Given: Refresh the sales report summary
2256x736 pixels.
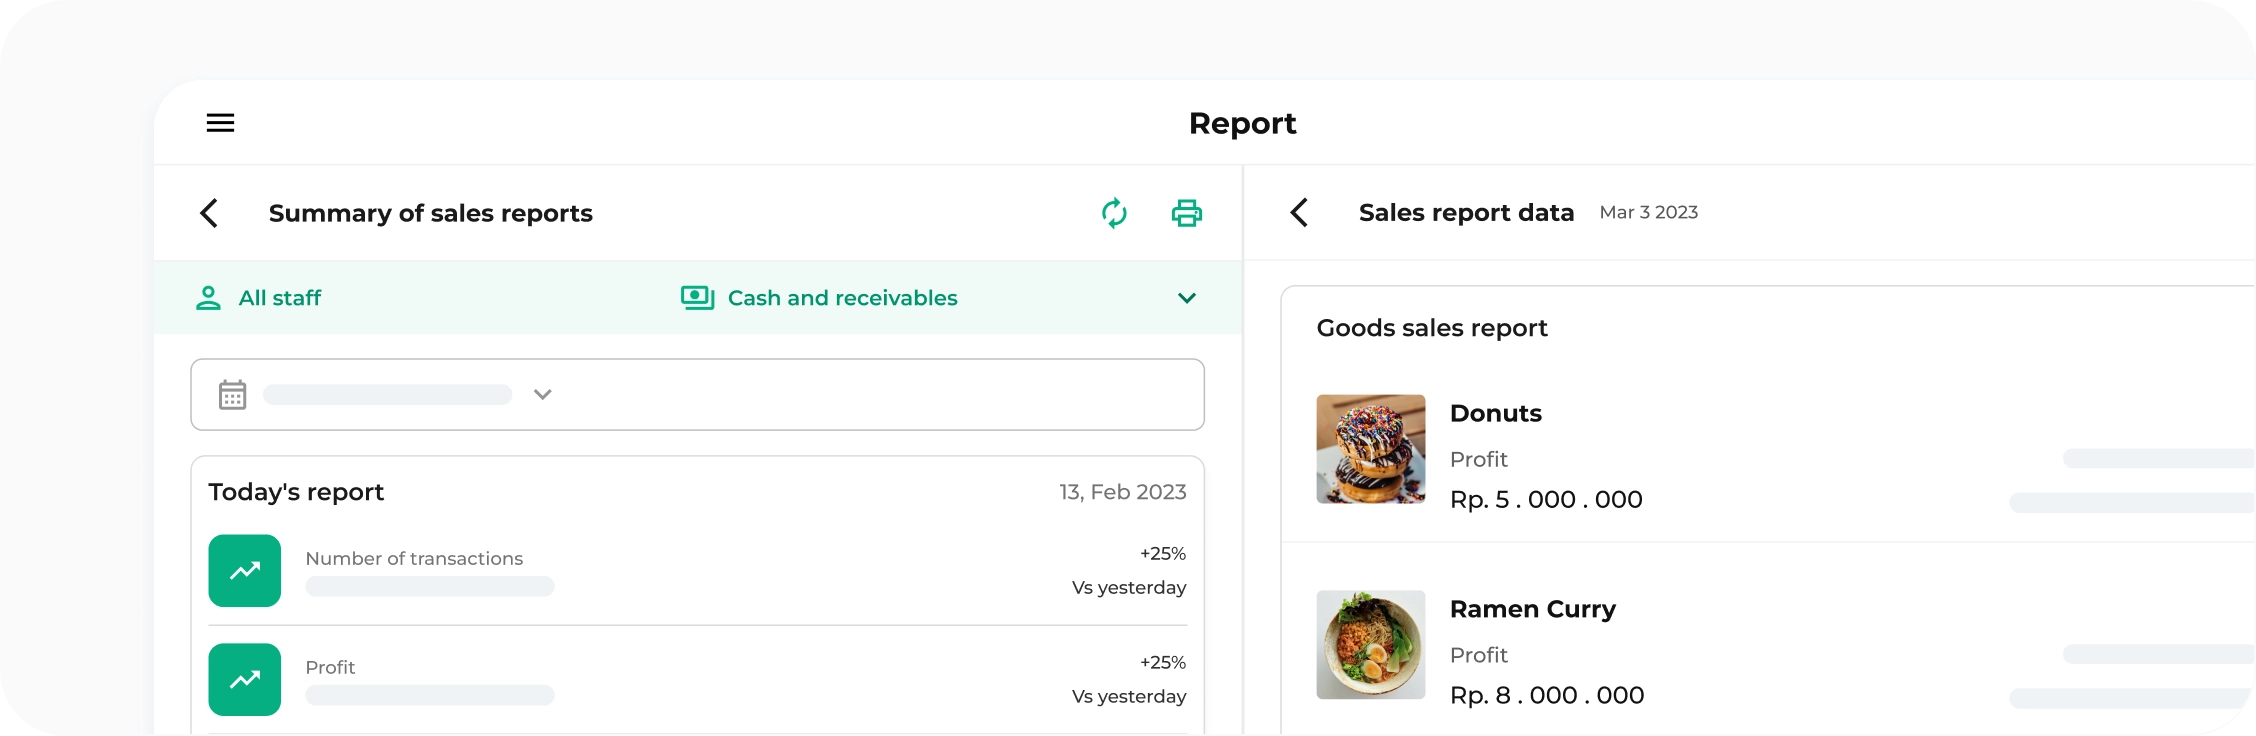Looking at the screenshot, I should coord(1114,213).
